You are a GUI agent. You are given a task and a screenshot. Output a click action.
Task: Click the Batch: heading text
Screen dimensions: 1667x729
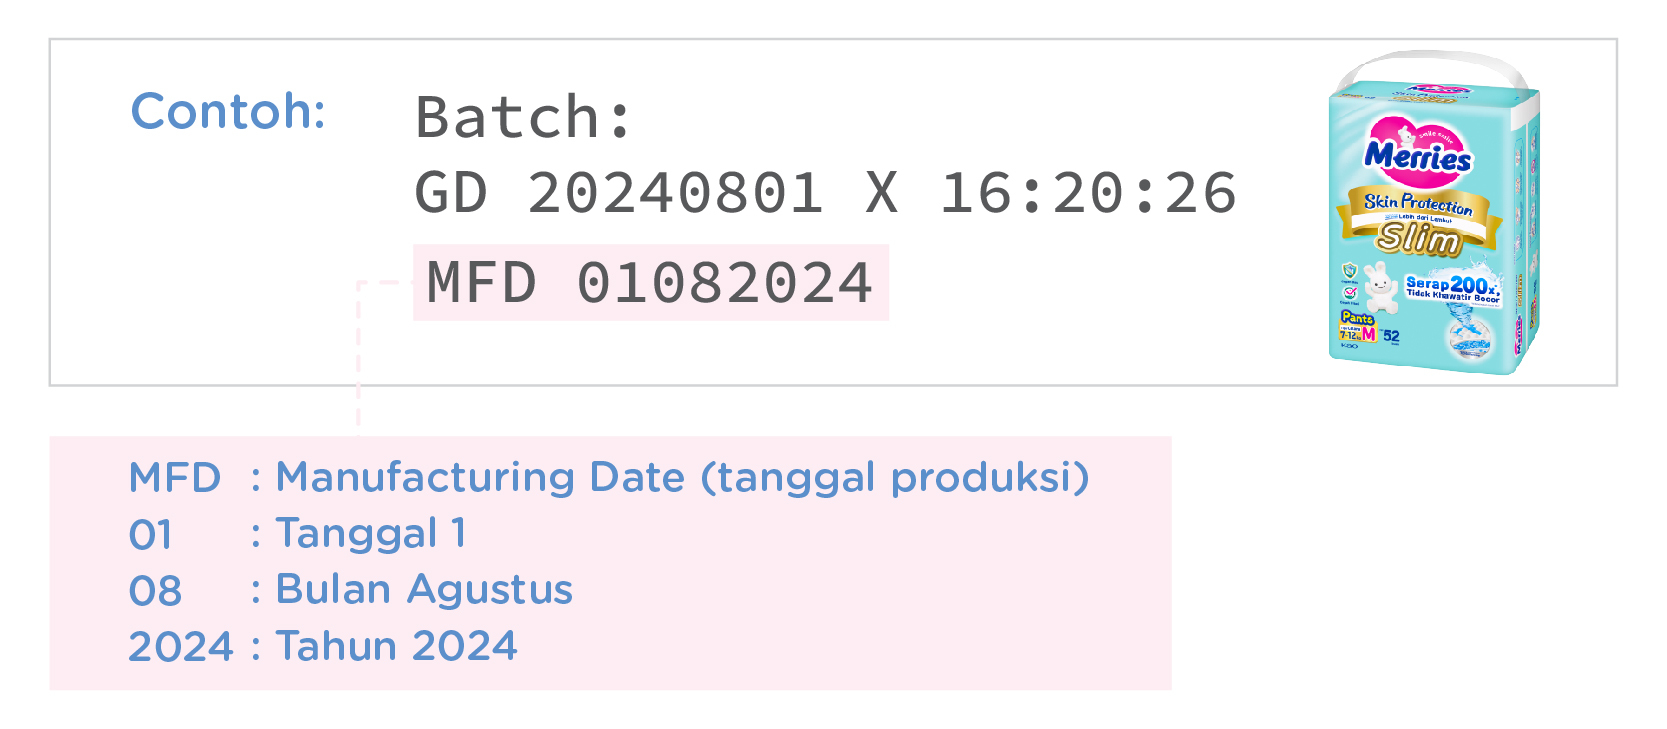tap(523, 118)
